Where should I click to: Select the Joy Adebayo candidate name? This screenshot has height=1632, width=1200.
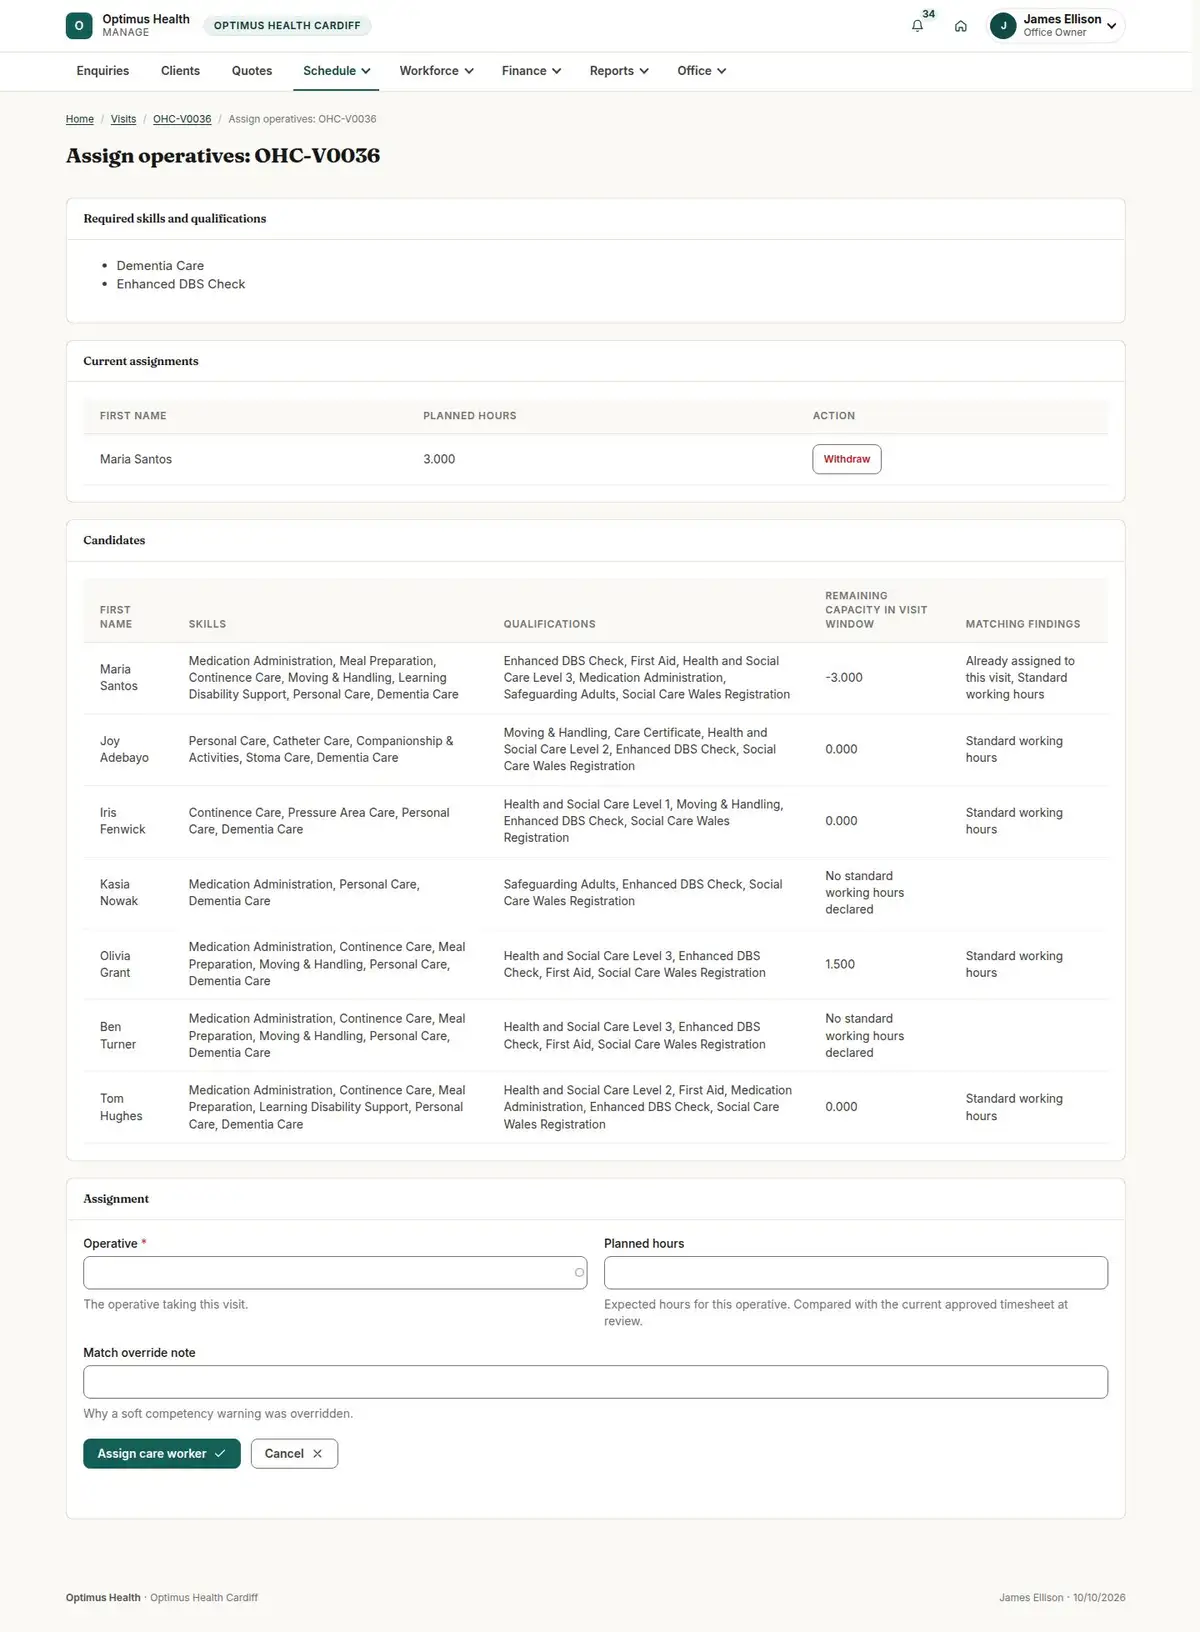pyautogui.click(x=124, y=749)
